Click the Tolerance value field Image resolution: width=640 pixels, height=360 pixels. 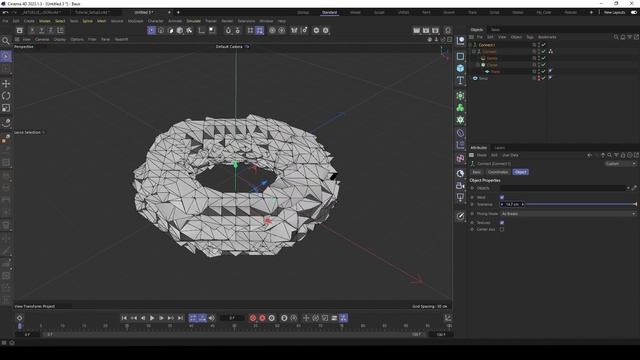coord(512,204)
